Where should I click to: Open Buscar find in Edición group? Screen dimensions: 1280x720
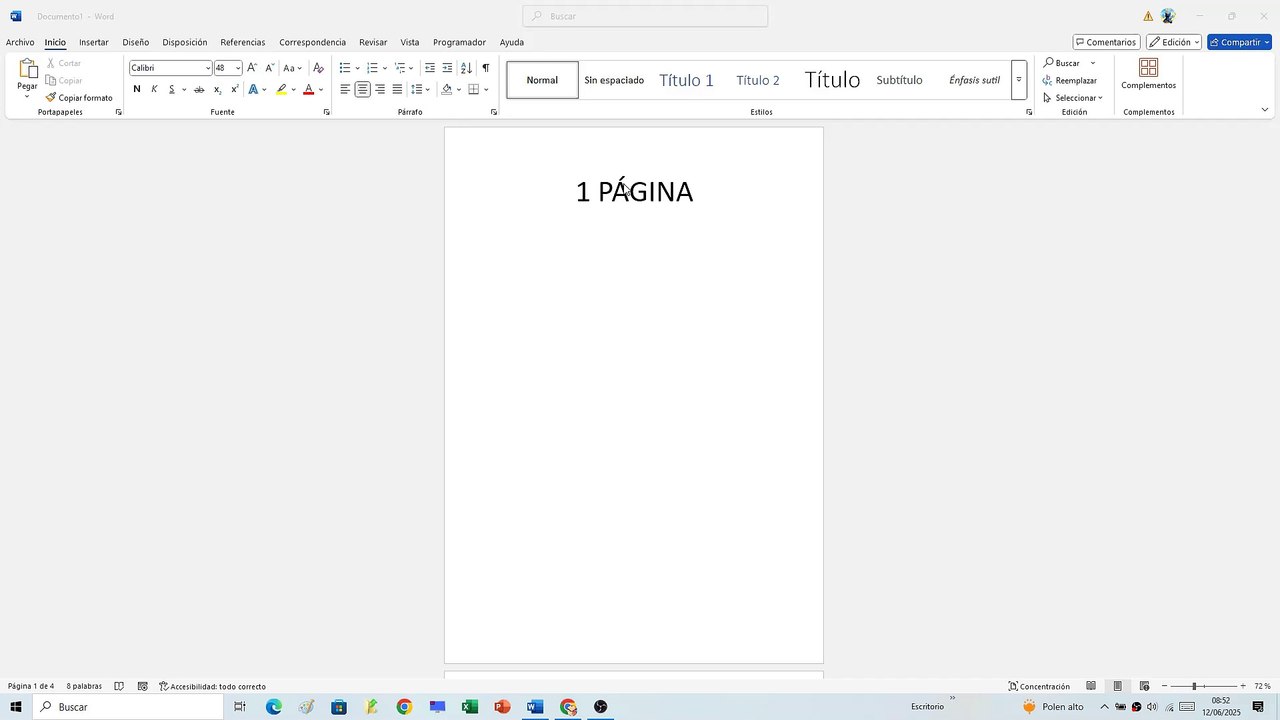point(1061,63)
